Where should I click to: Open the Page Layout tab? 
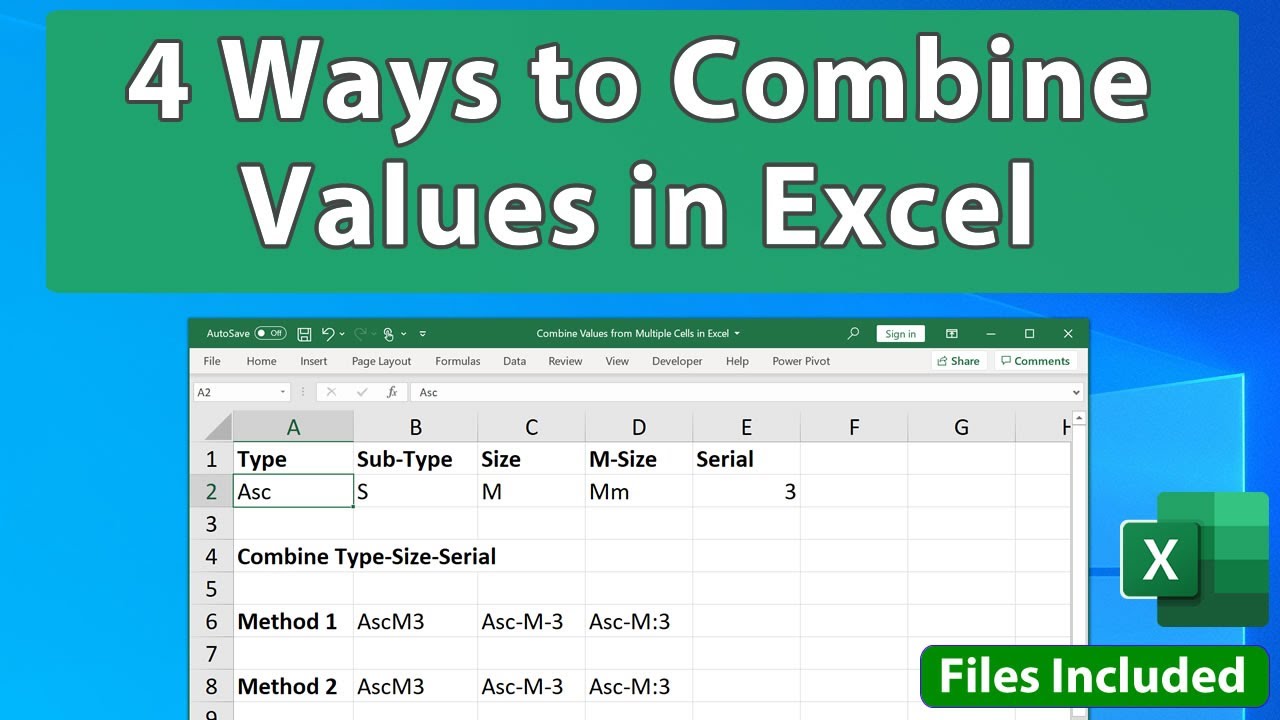coord(381,361)
